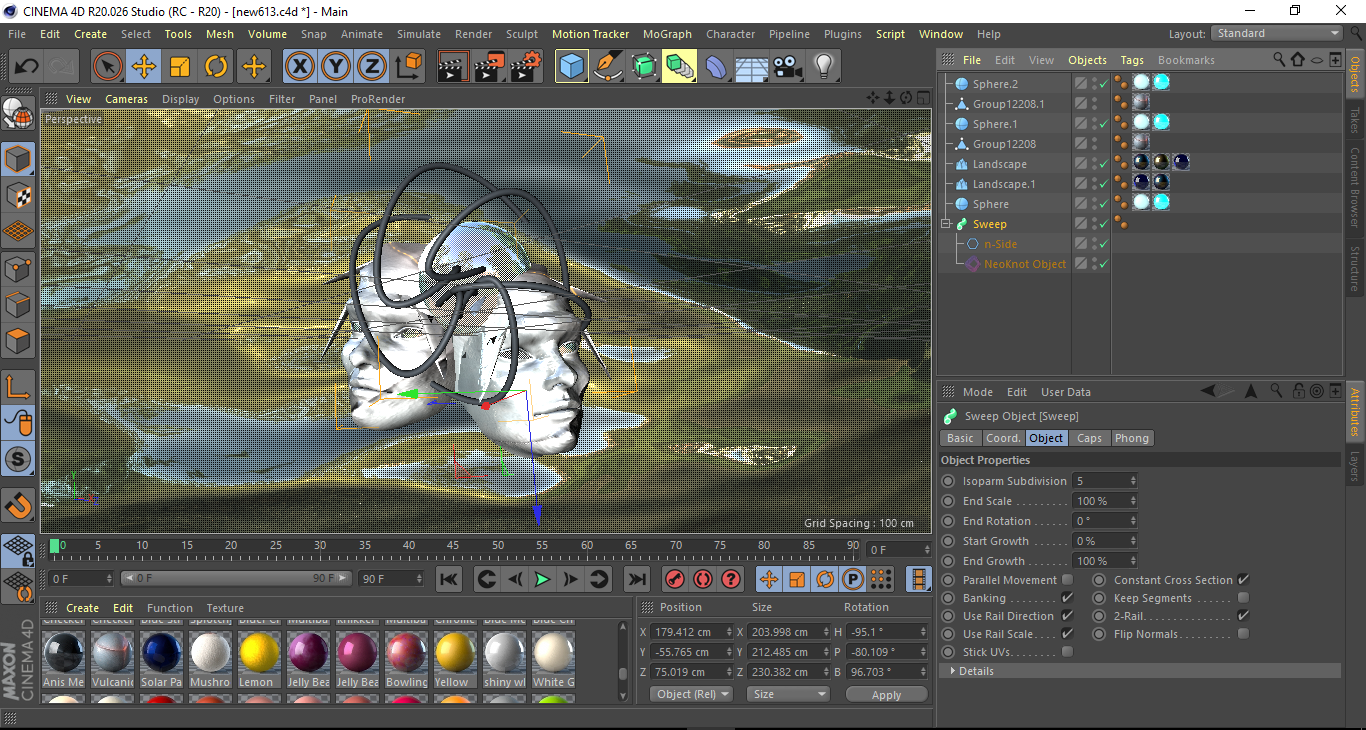Viewport: 1366px width, 730px height.
Task: Play the animation forwards
Action: click(542, 579)
